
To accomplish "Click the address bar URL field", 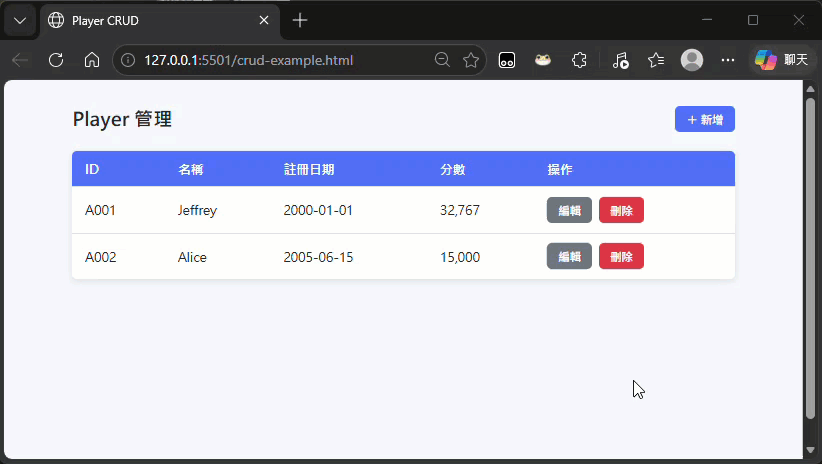I will coord(280,60).
